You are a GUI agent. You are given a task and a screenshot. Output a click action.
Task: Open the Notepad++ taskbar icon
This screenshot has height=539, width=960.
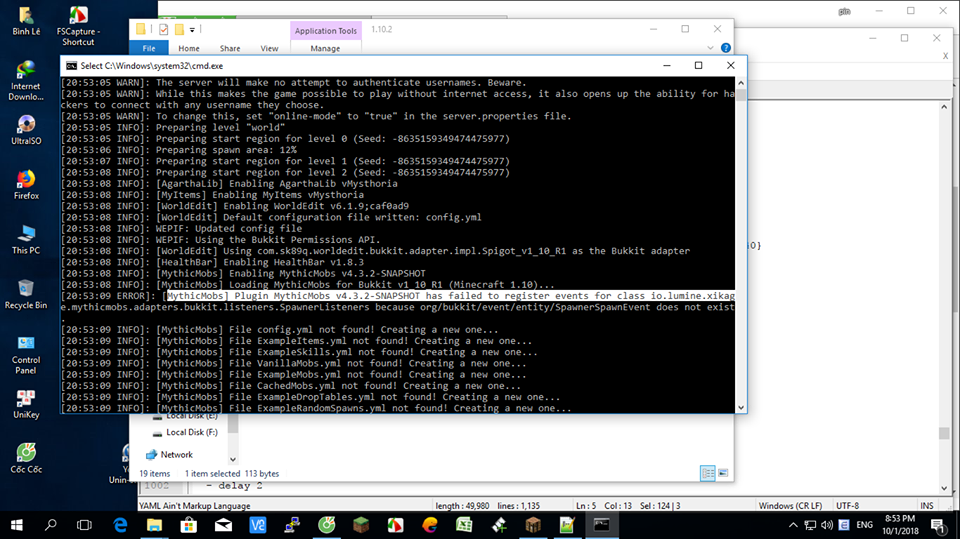point(567,525)
